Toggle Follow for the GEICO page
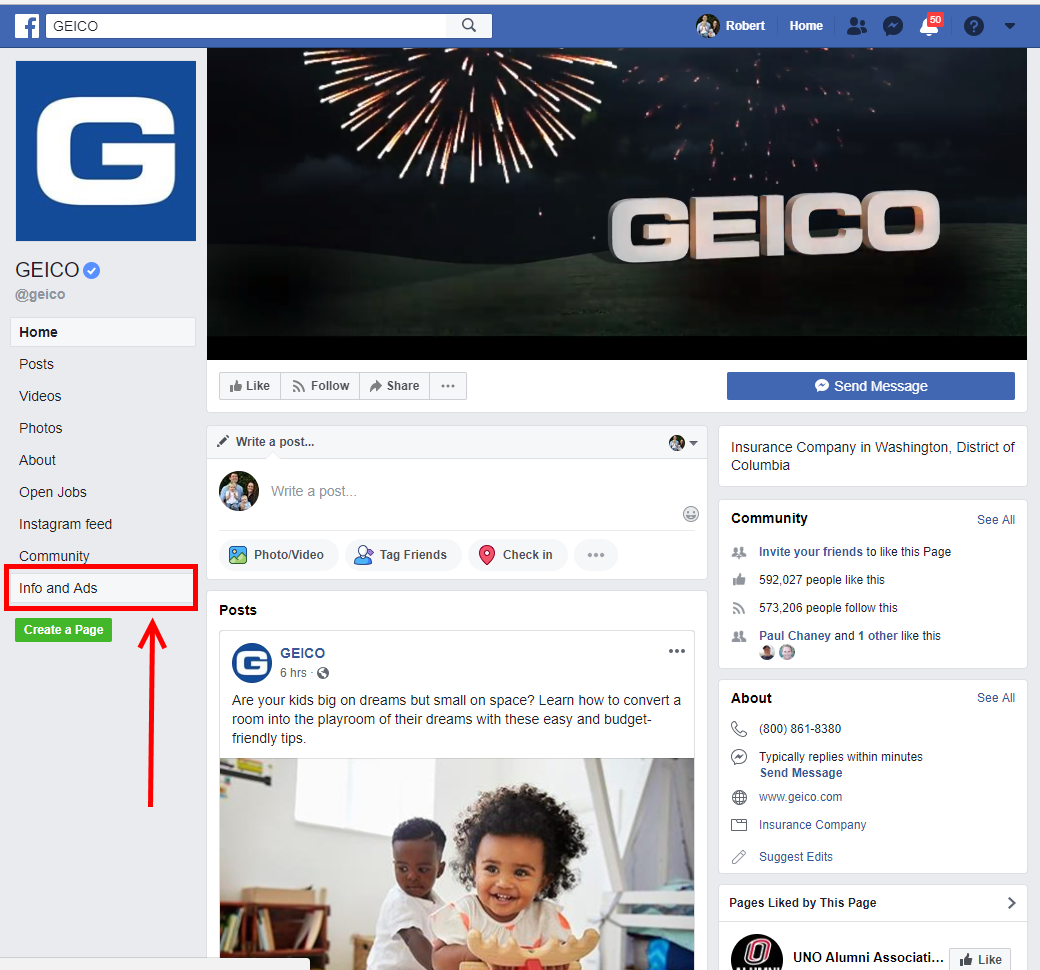 [x=320, y=386]
